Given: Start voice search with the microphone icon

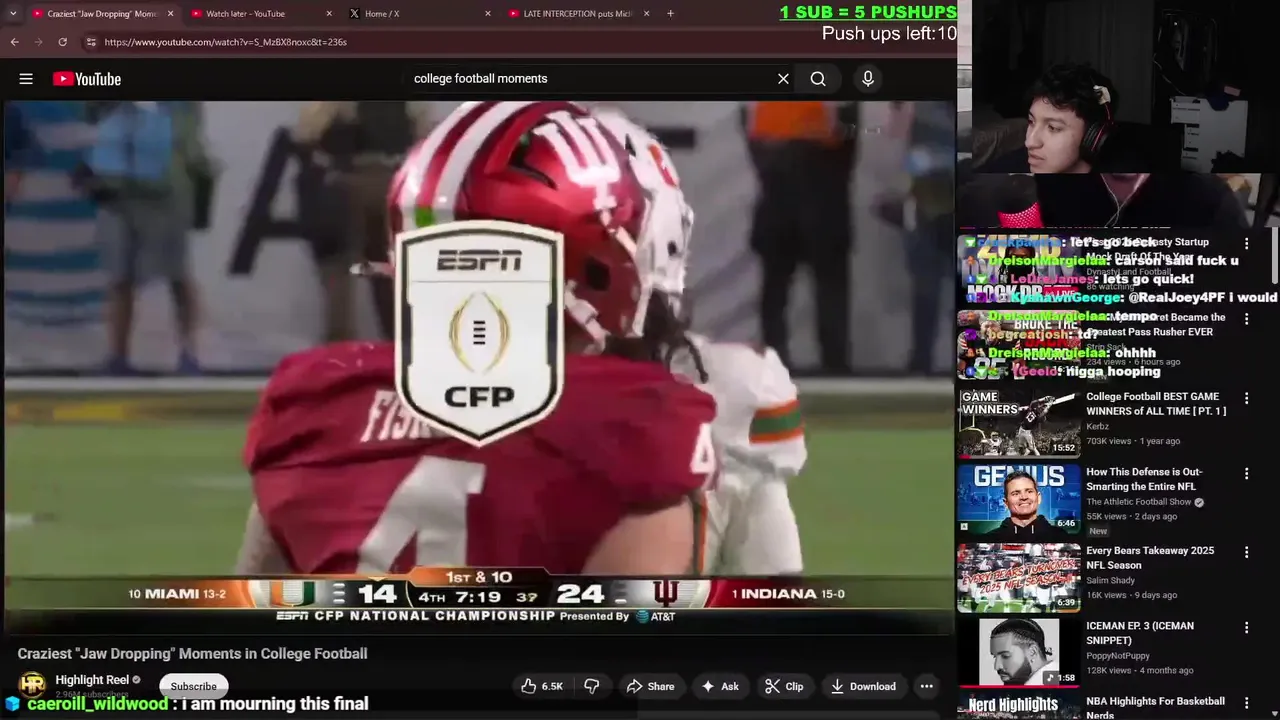Looking at the screenshot, I should [868, 79].
